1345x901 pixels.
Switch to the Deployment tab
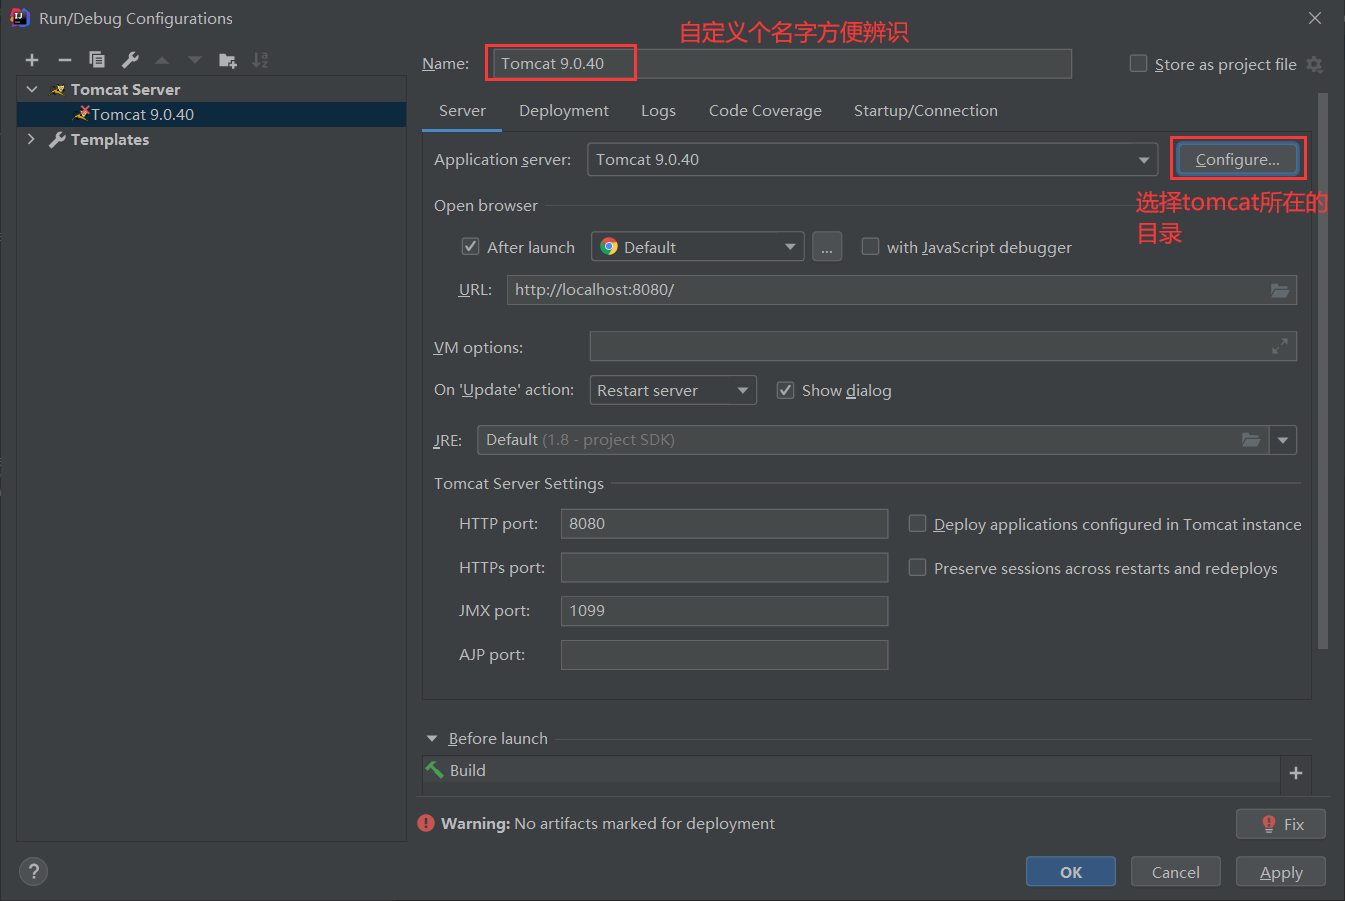tap(563, 111)
